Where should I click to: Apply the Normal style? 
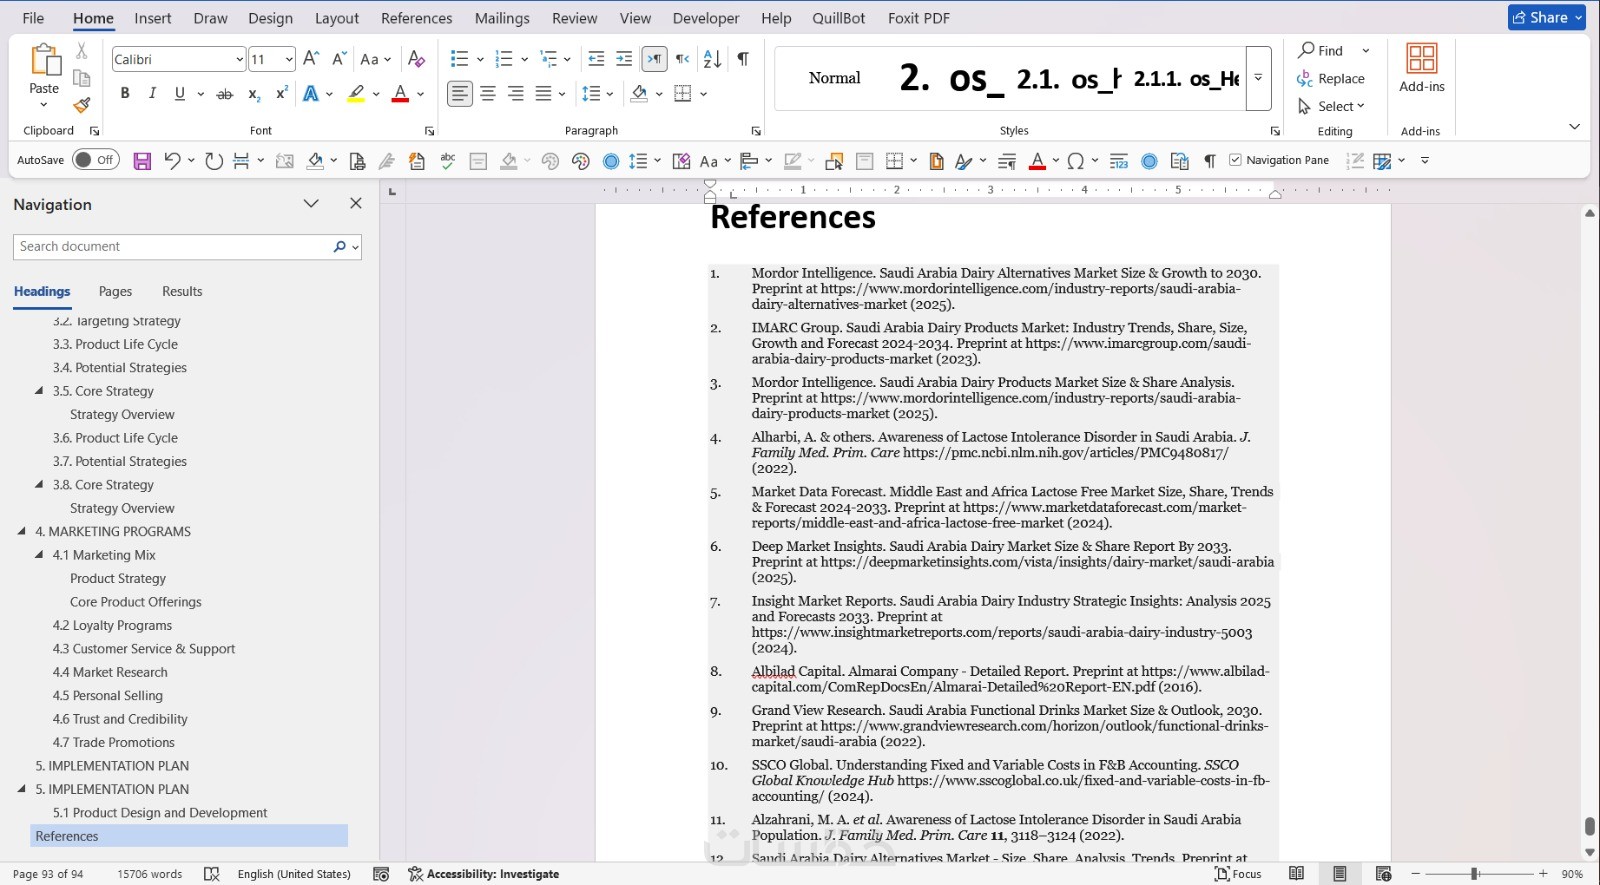coord(835,78)
